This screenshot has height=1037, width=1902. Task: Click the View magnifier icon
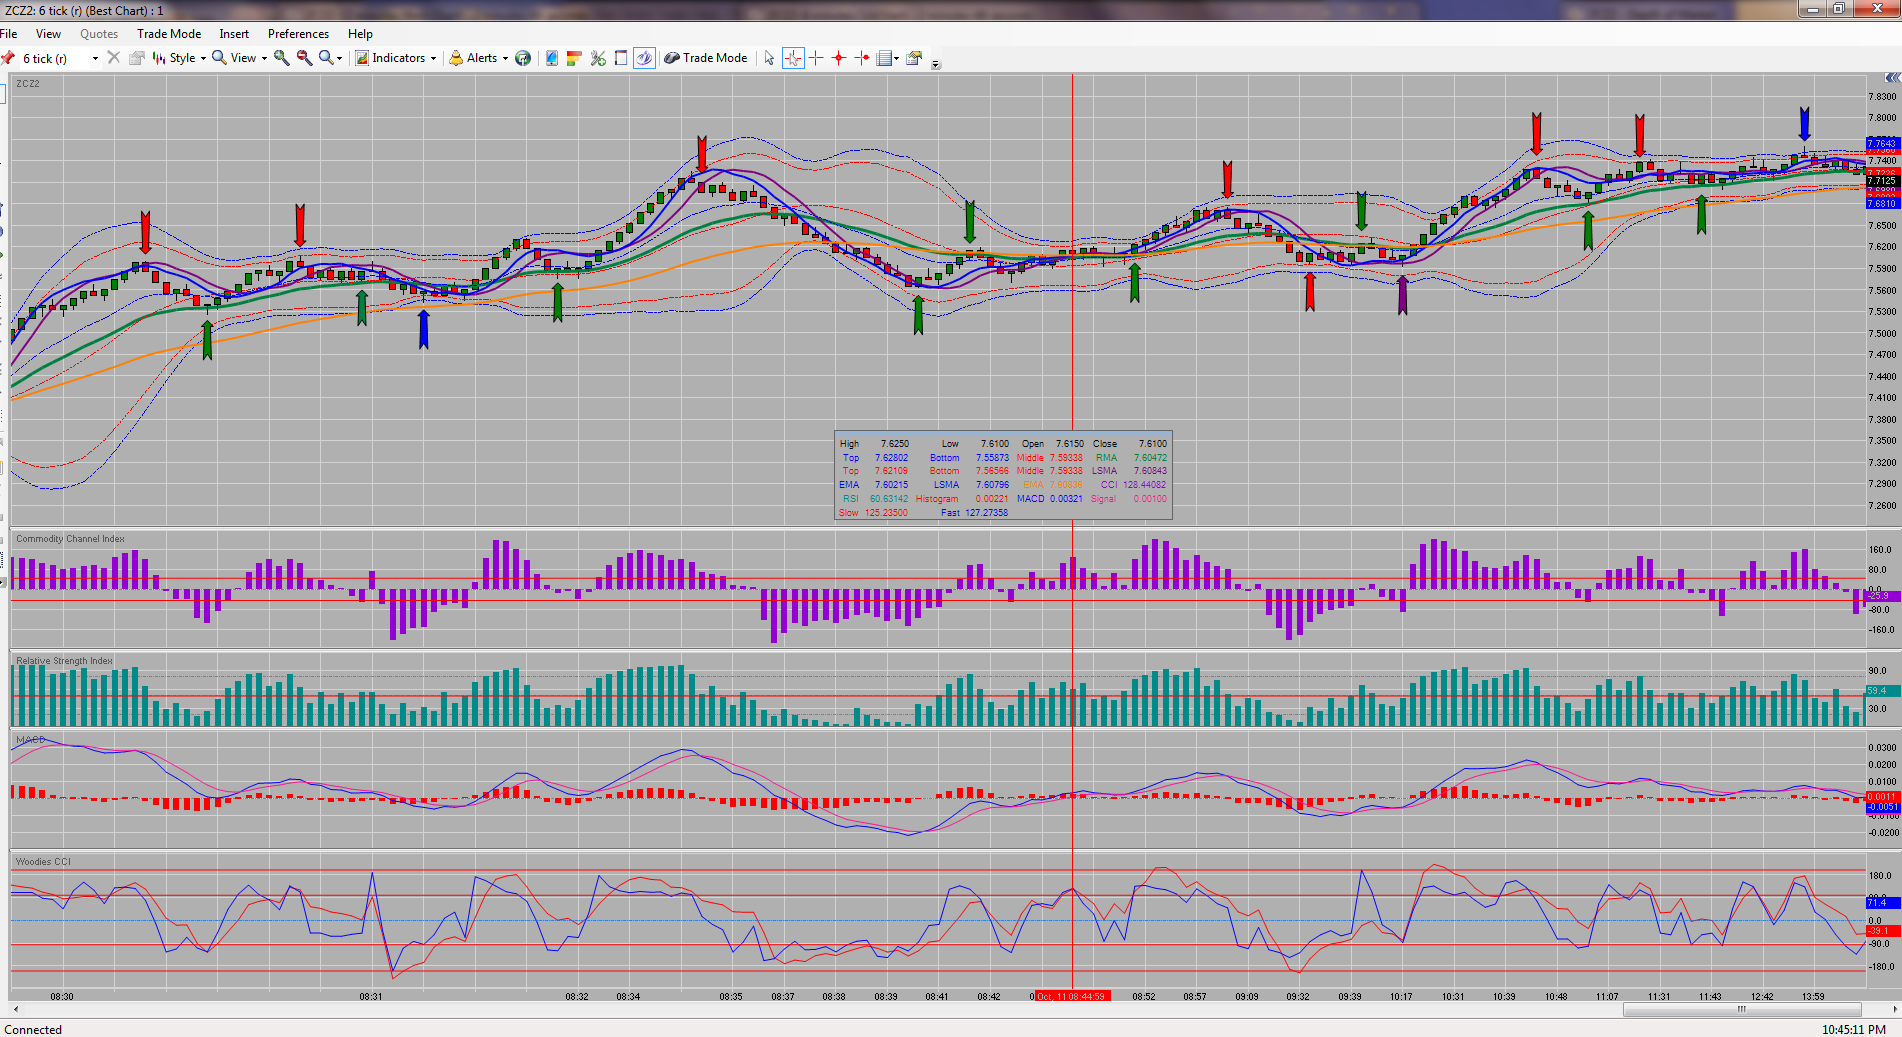219,58
